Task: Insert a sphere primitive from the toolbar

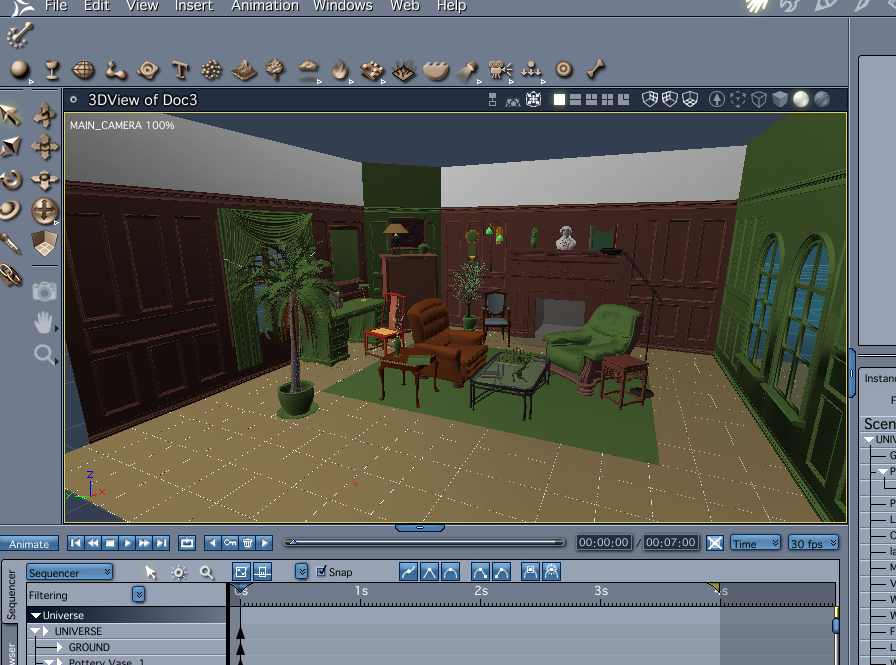Action: (x=20, y=70)
